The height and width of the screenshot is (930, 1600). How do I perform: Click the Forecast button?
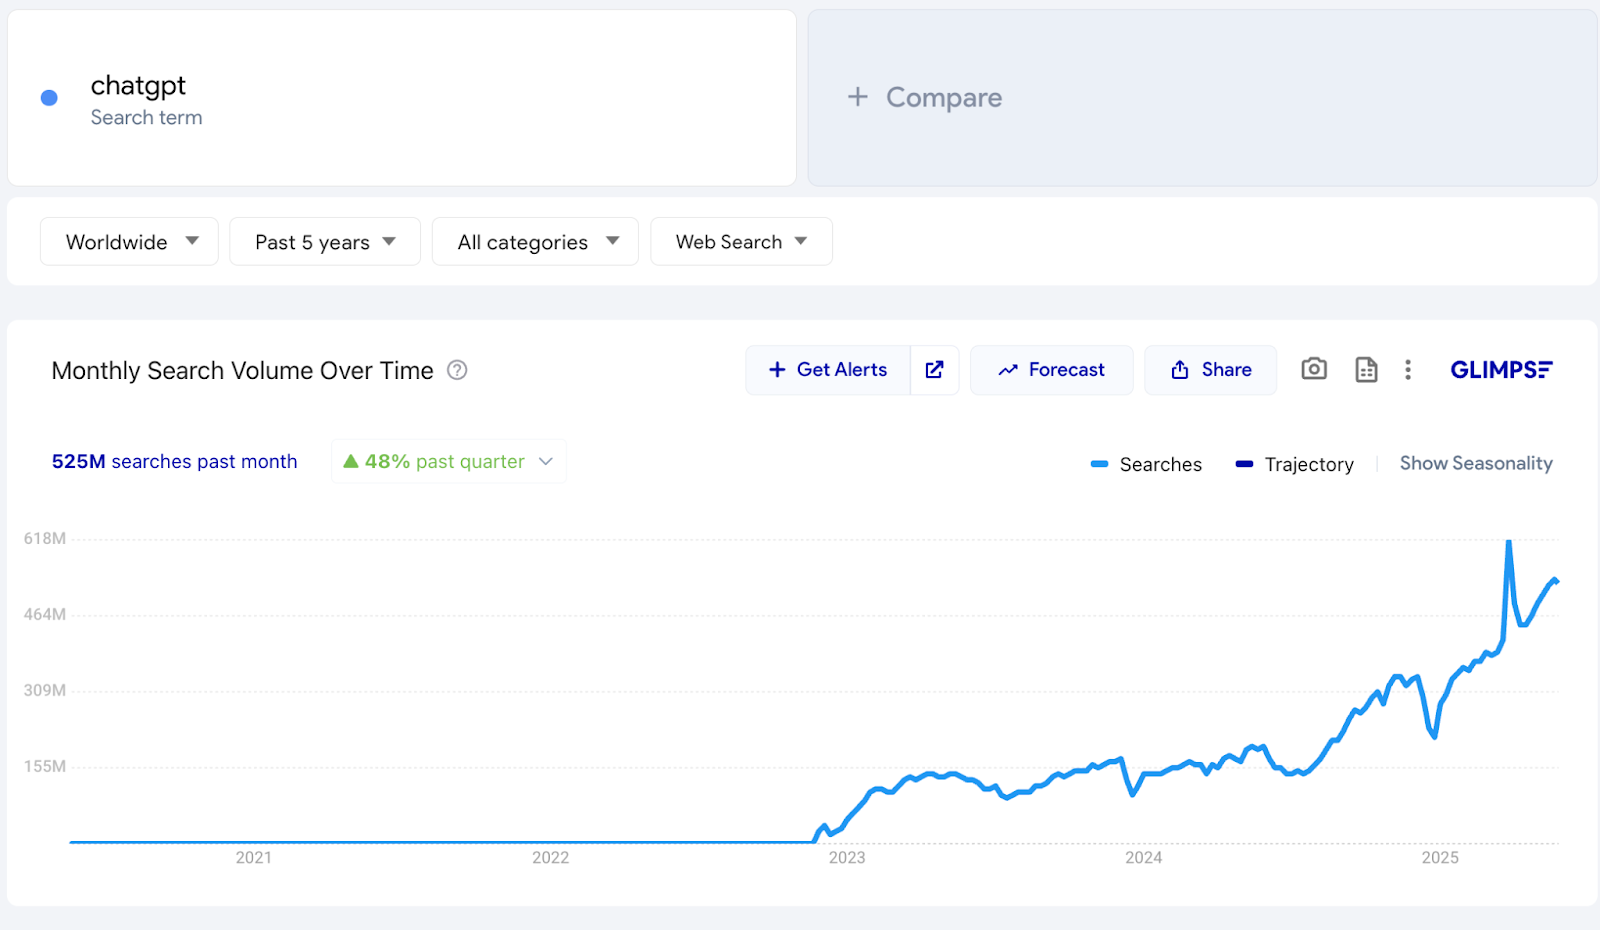pos(1051,369)
